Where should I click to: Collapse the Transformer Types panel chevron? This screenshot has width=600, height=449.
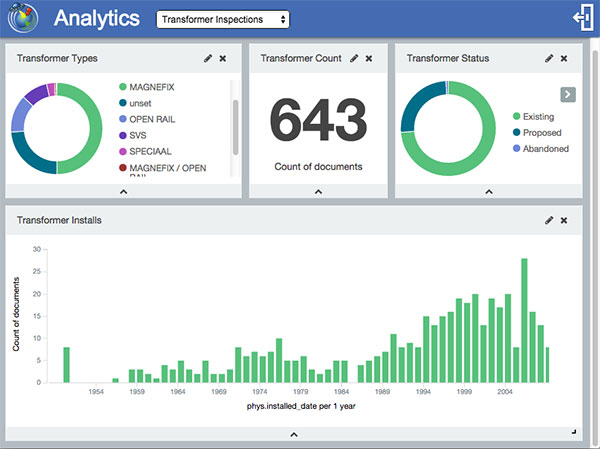tap(123, 190)
